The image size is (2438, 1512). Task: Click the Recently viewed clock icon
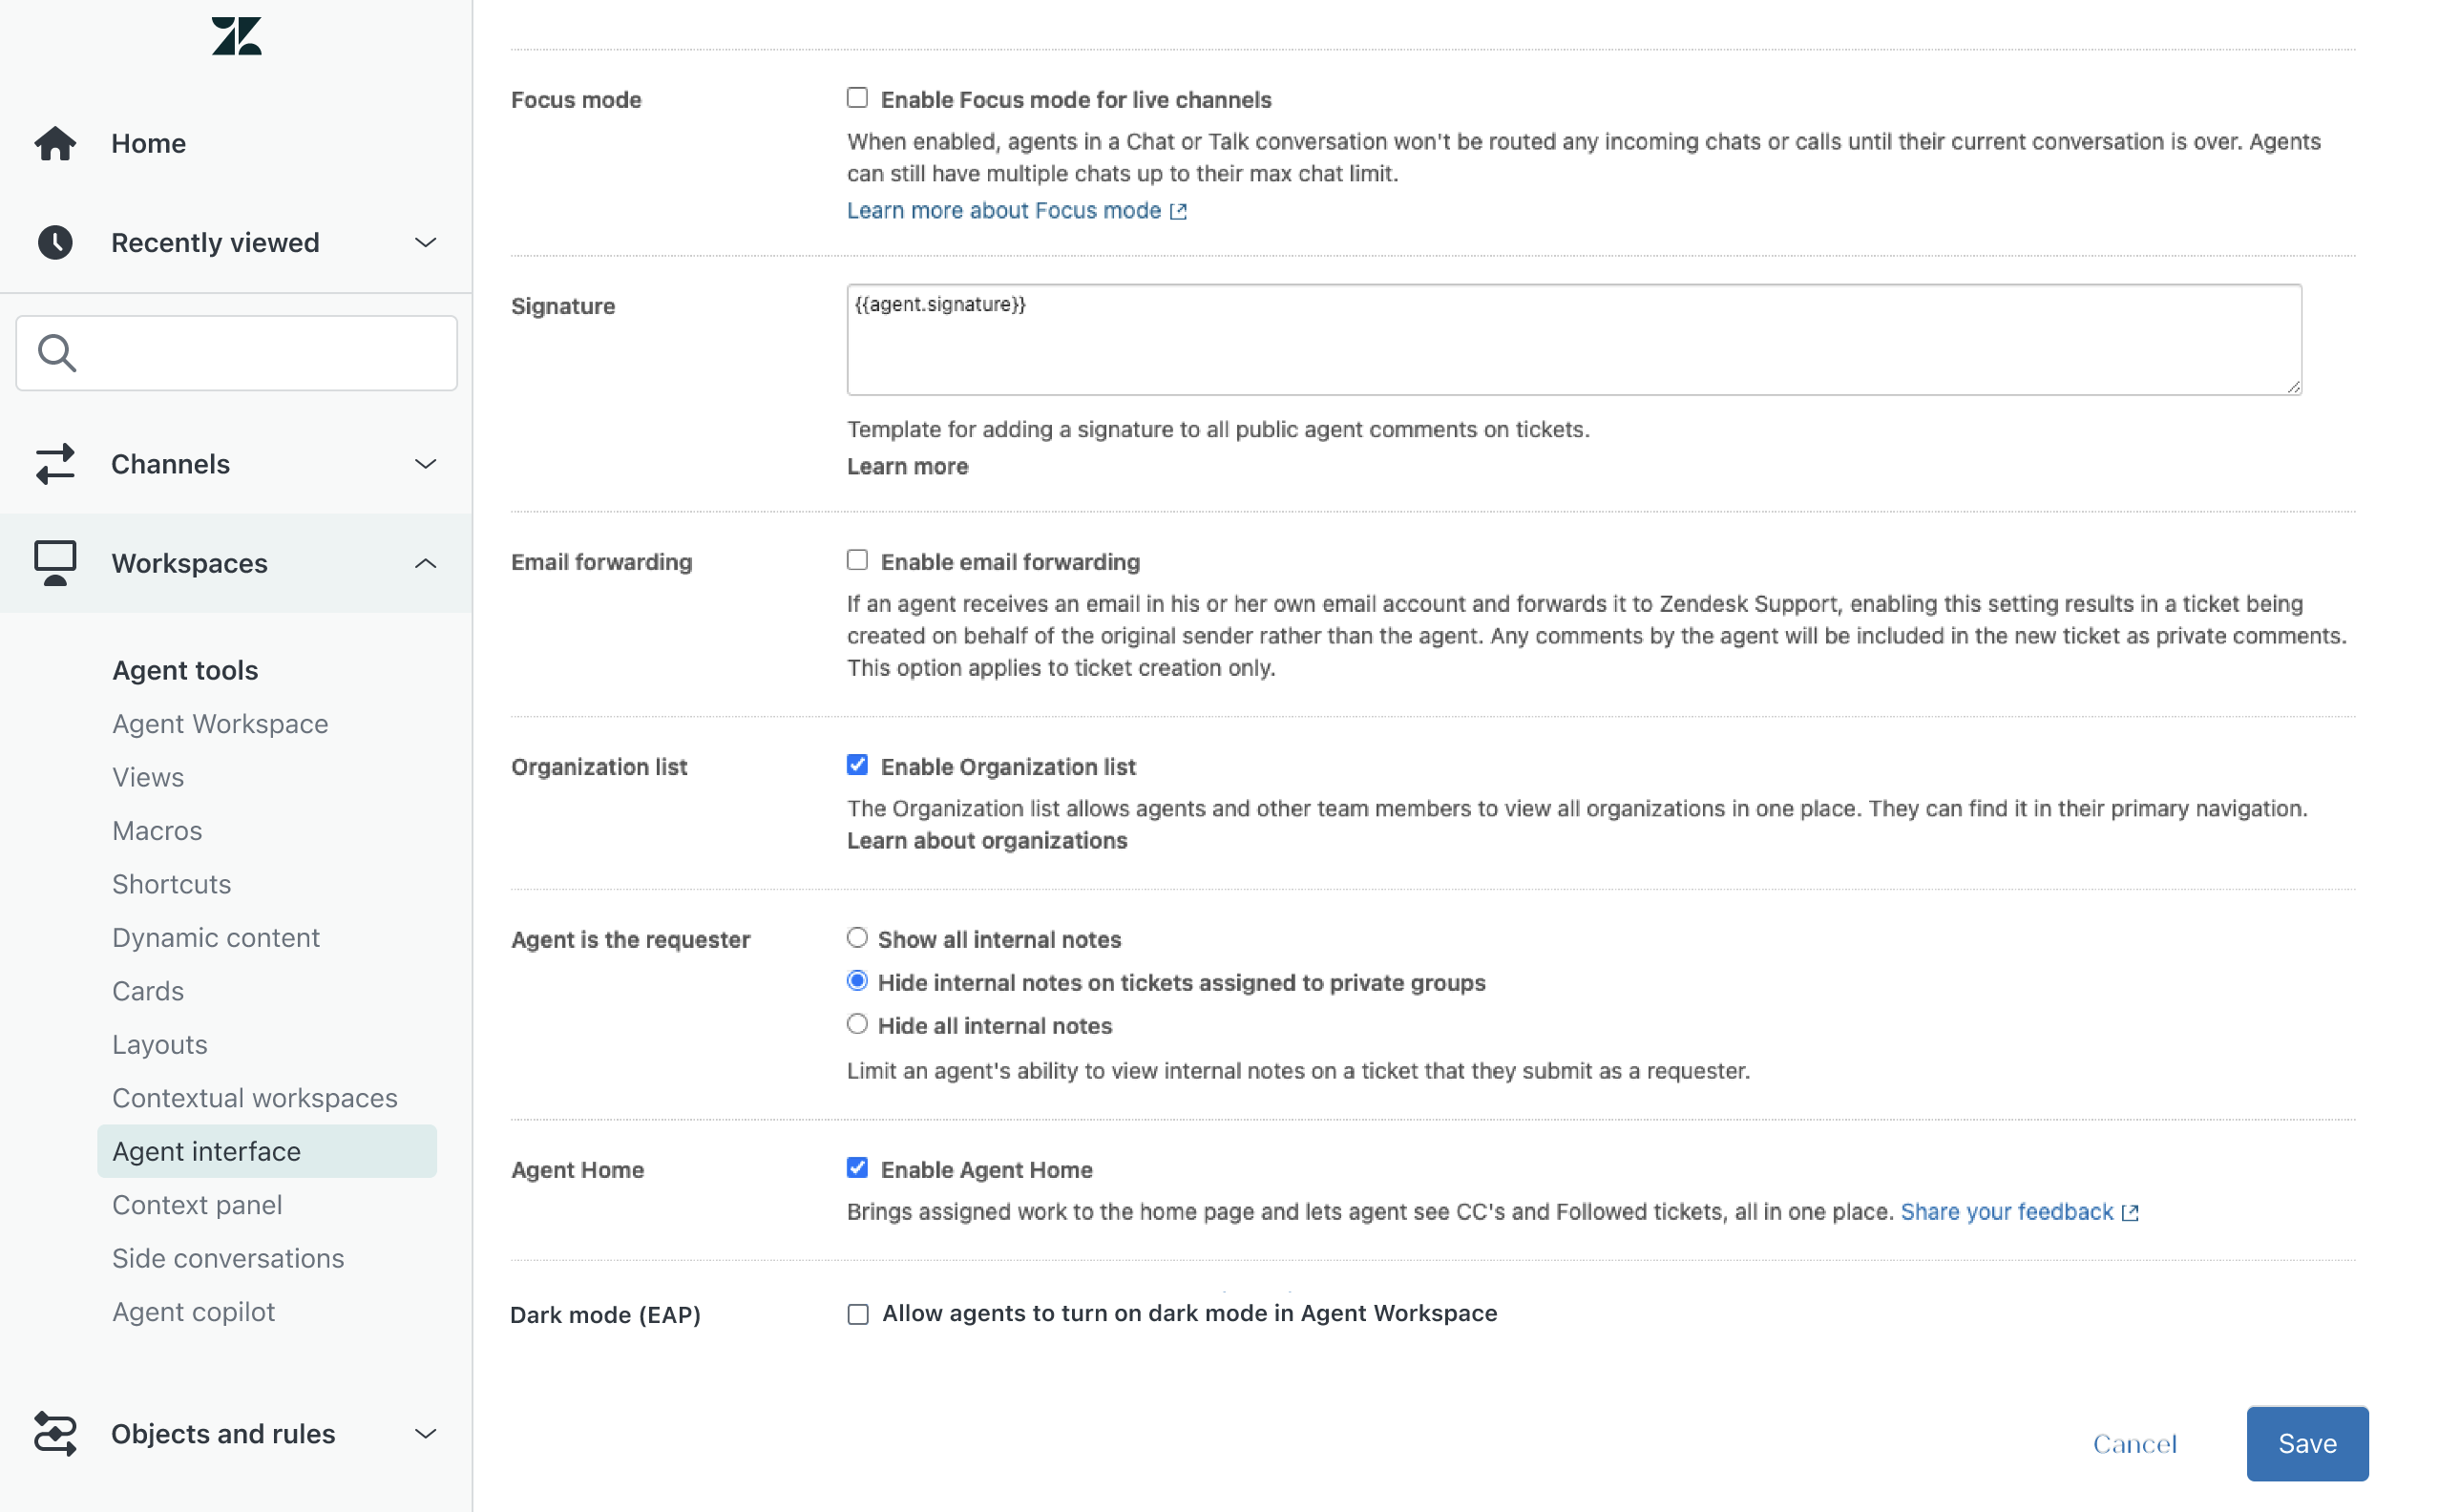[x=56, y=242]
